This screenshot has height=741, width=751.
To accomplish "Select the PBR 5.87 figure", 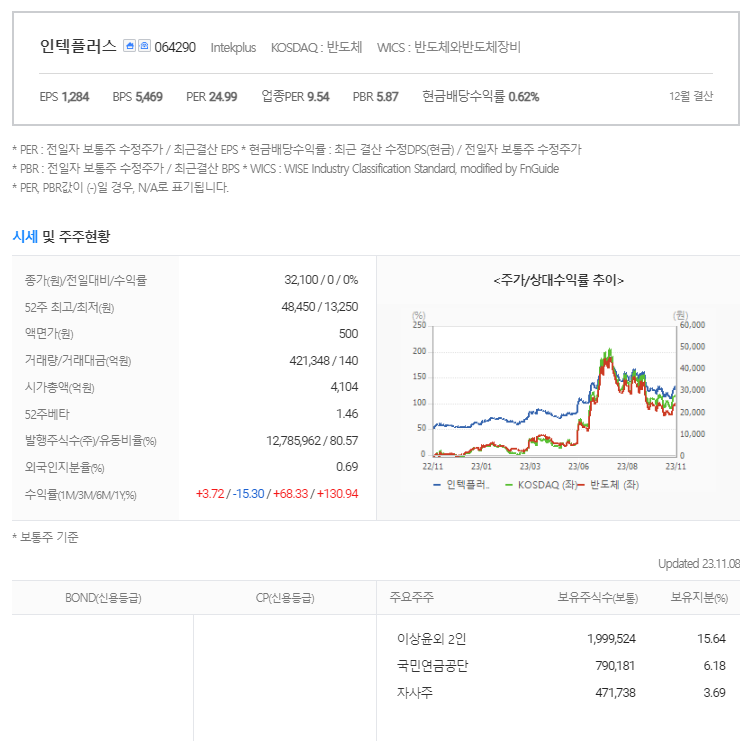I will pos(376,97).
